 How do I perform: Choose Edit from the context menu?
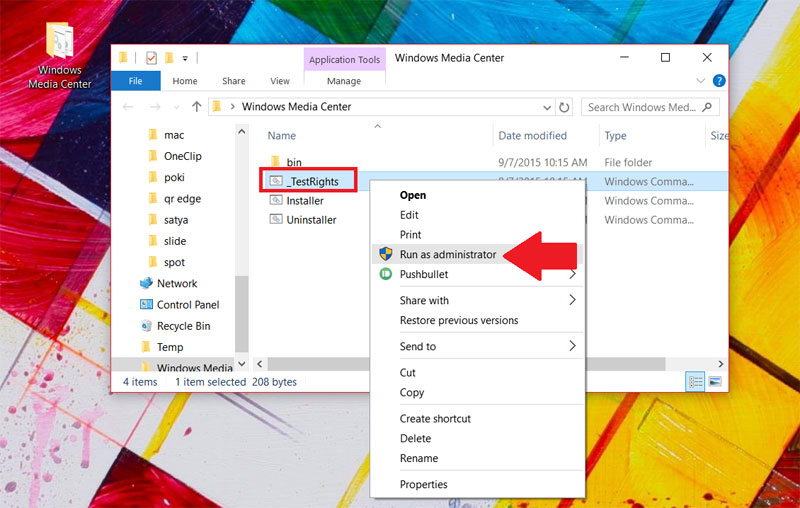click(x=409, y=215)
